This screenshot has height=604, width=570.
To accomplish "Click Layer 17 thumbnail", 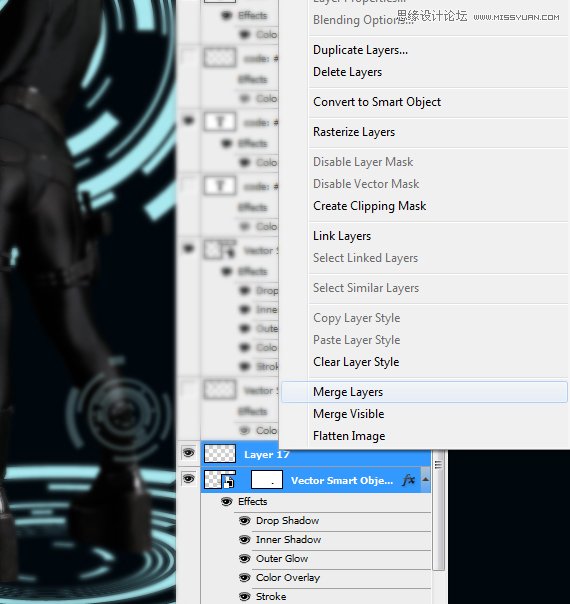I will pos(220,453).
